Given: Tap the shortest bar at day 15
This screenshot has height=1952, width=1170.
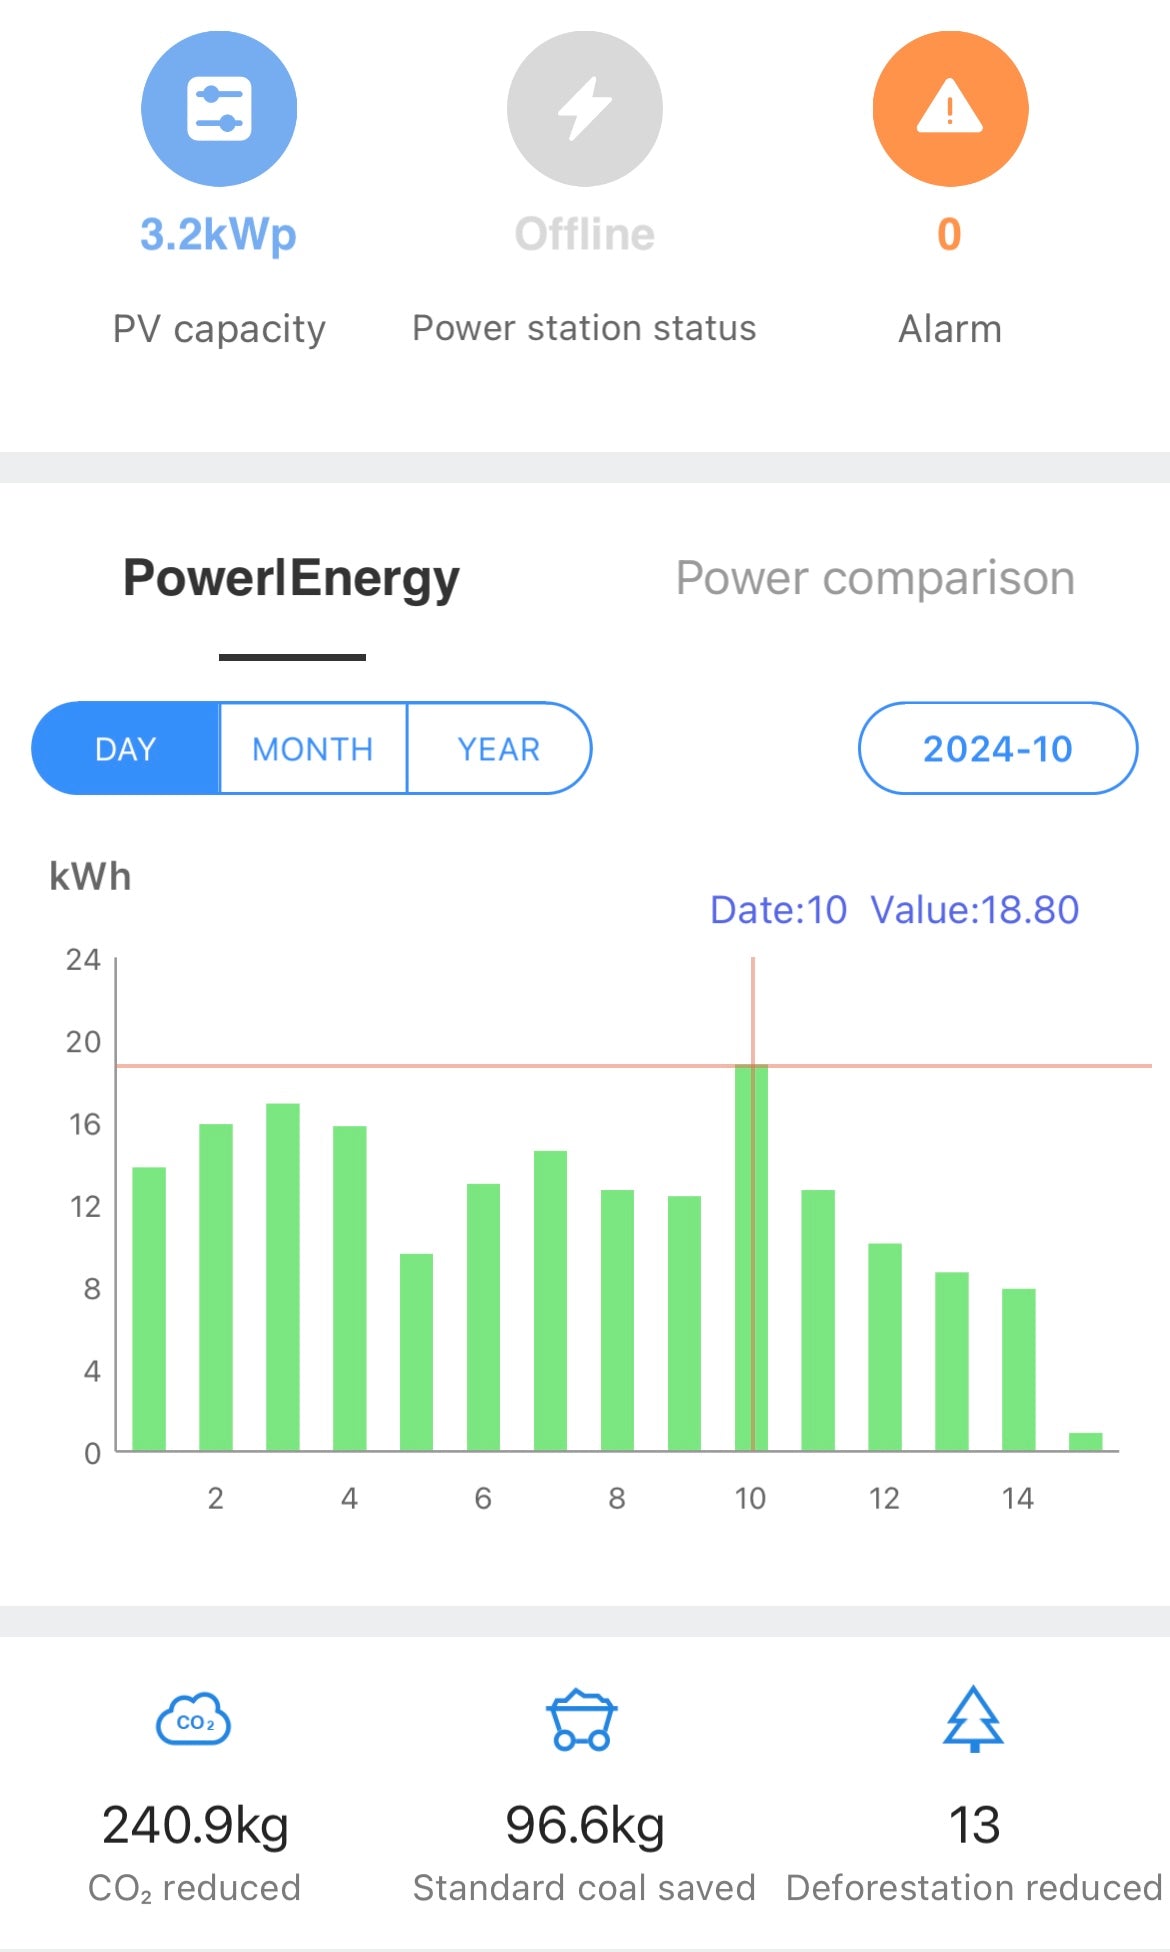Looking at the screenshot, I should pos(1085,1441).
